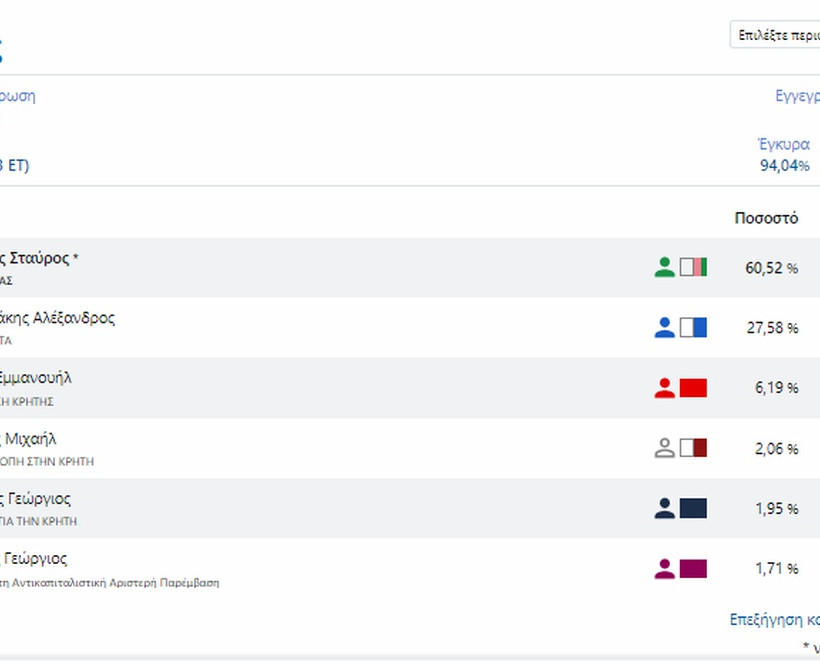The width and height of the screenshot is (820, 662).
Task: Click the green person icon for Σταύρος
Action: pyautogui.click(x=664, y=267)
